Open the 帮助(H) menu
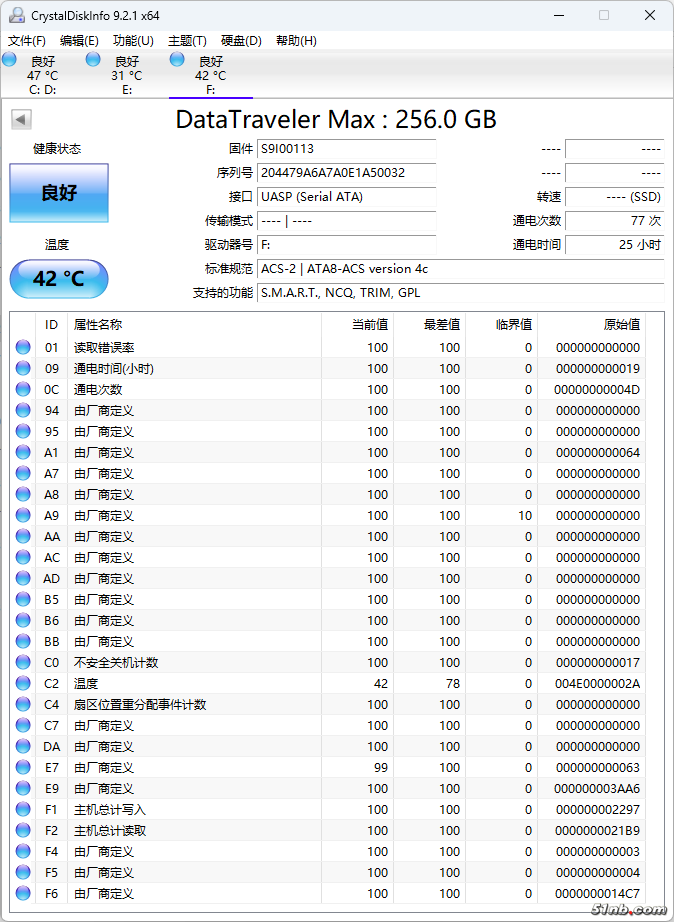The width and height of the screenshot is (674, 922). click(296, 41)
